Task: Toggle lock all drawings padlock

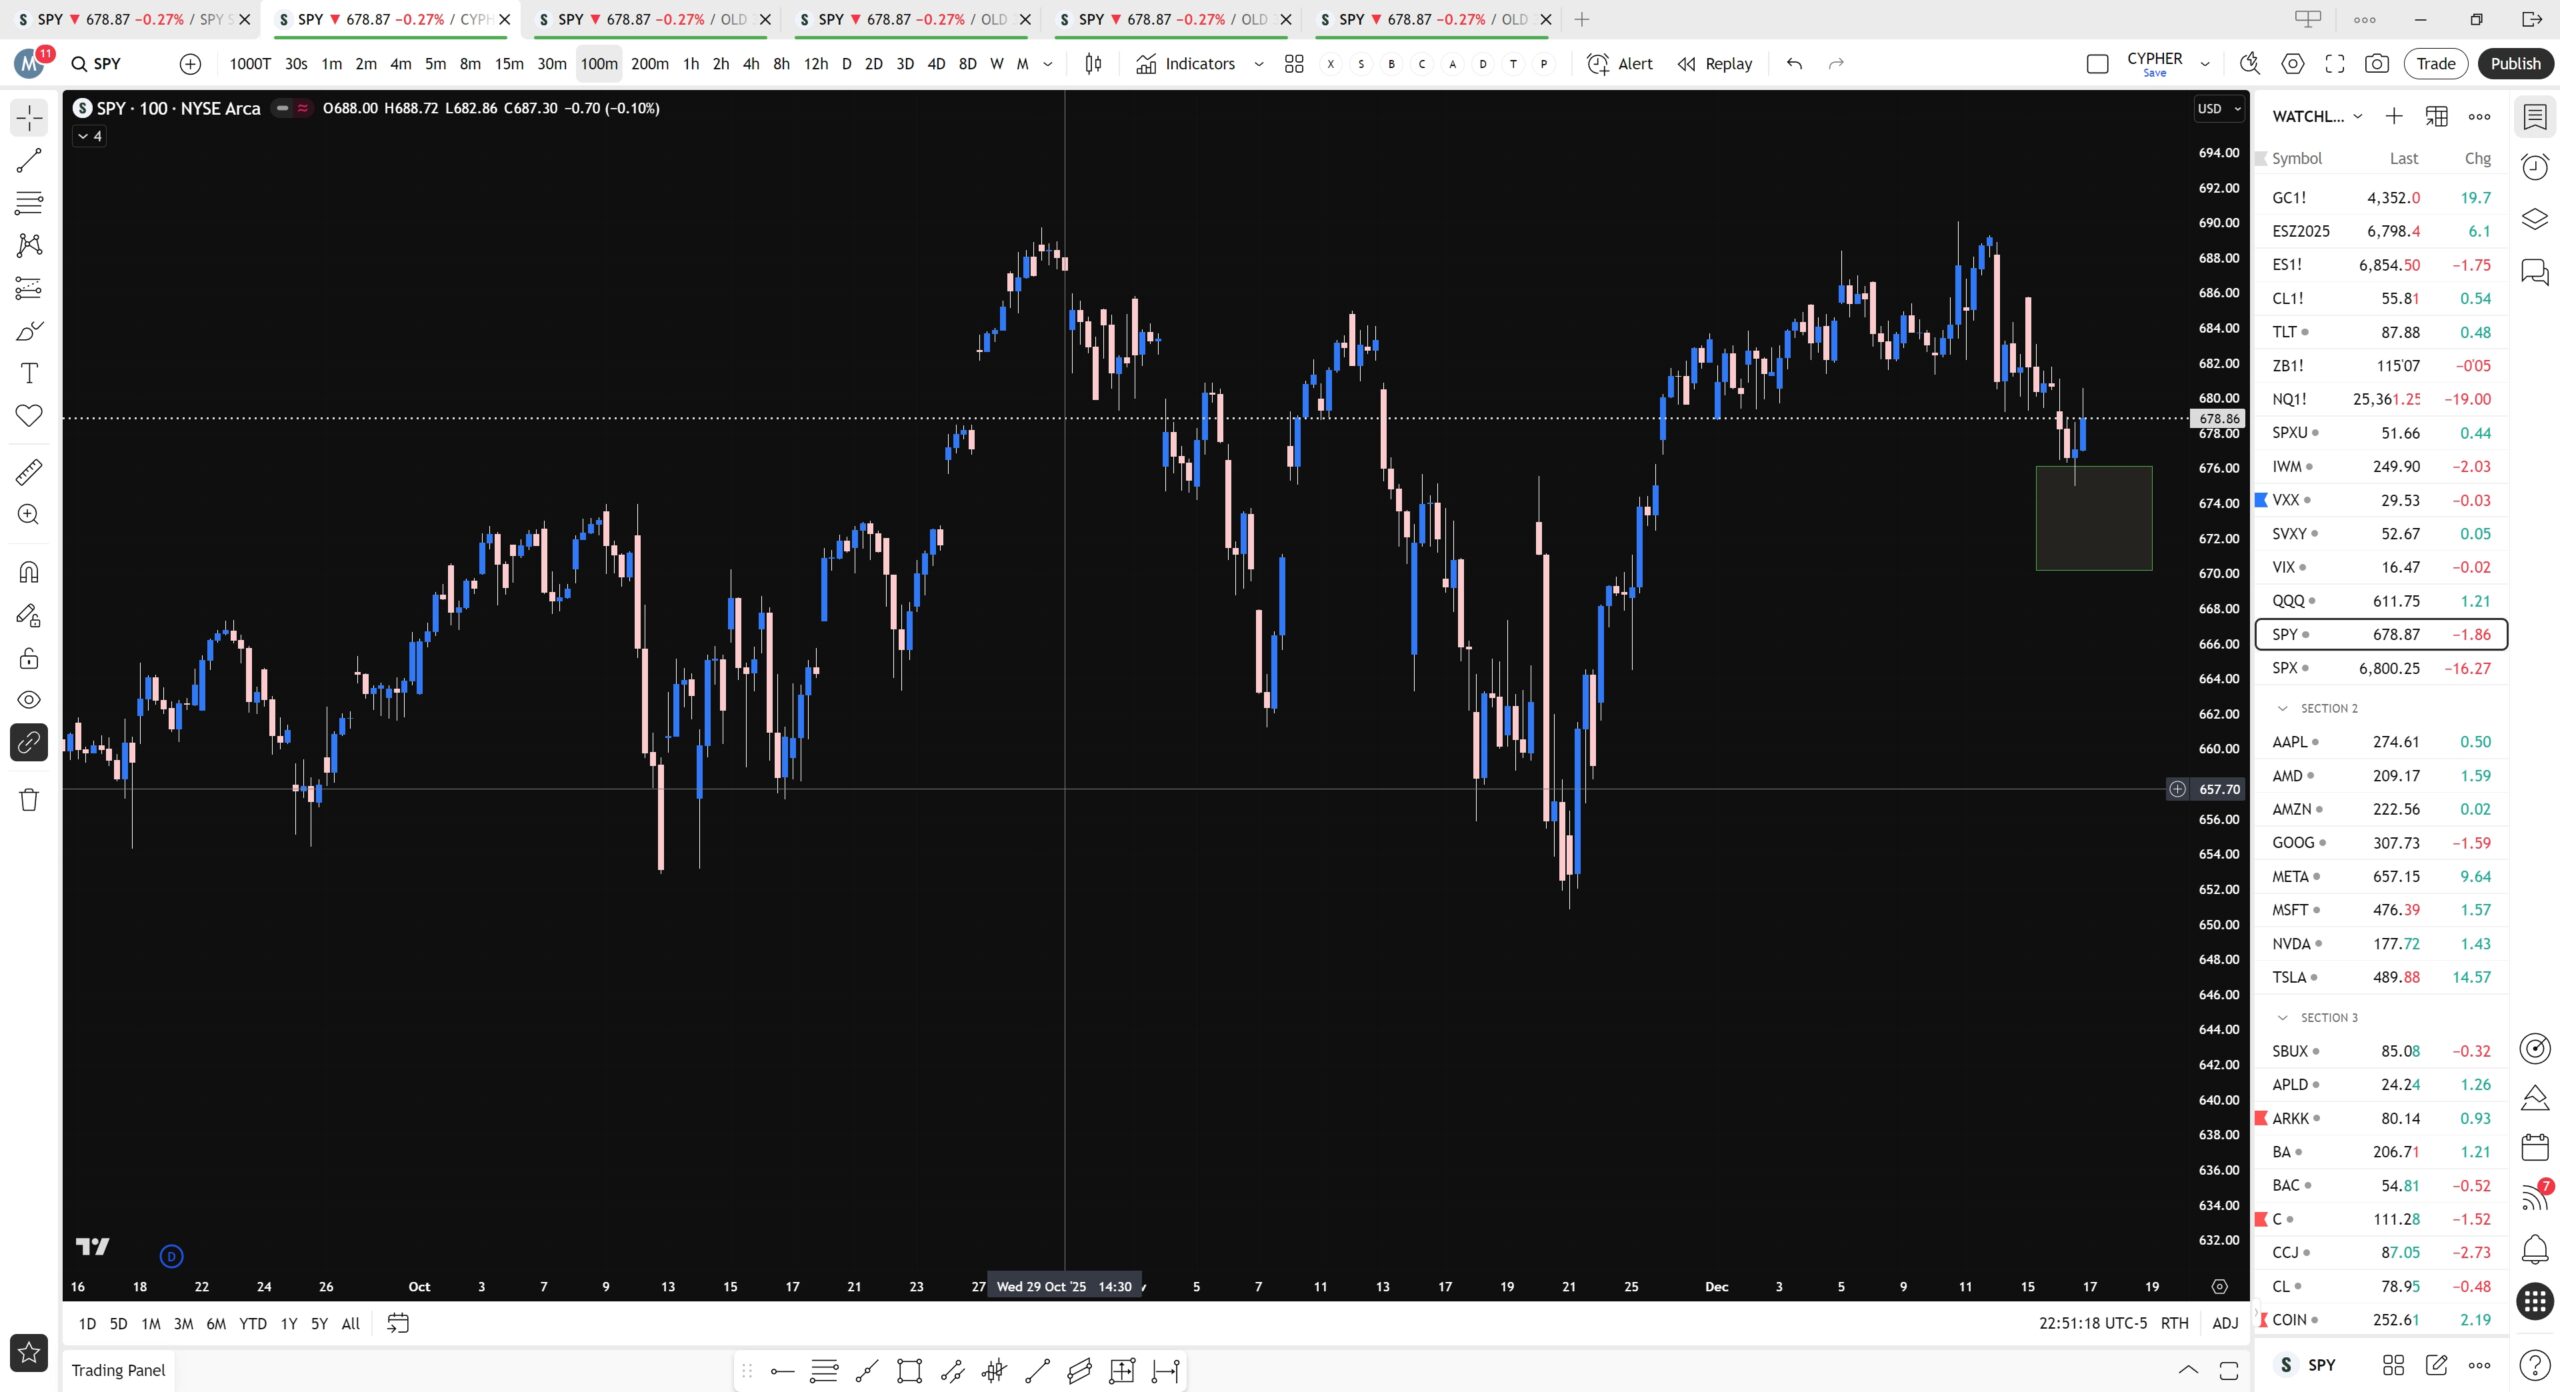Action: 29,658
